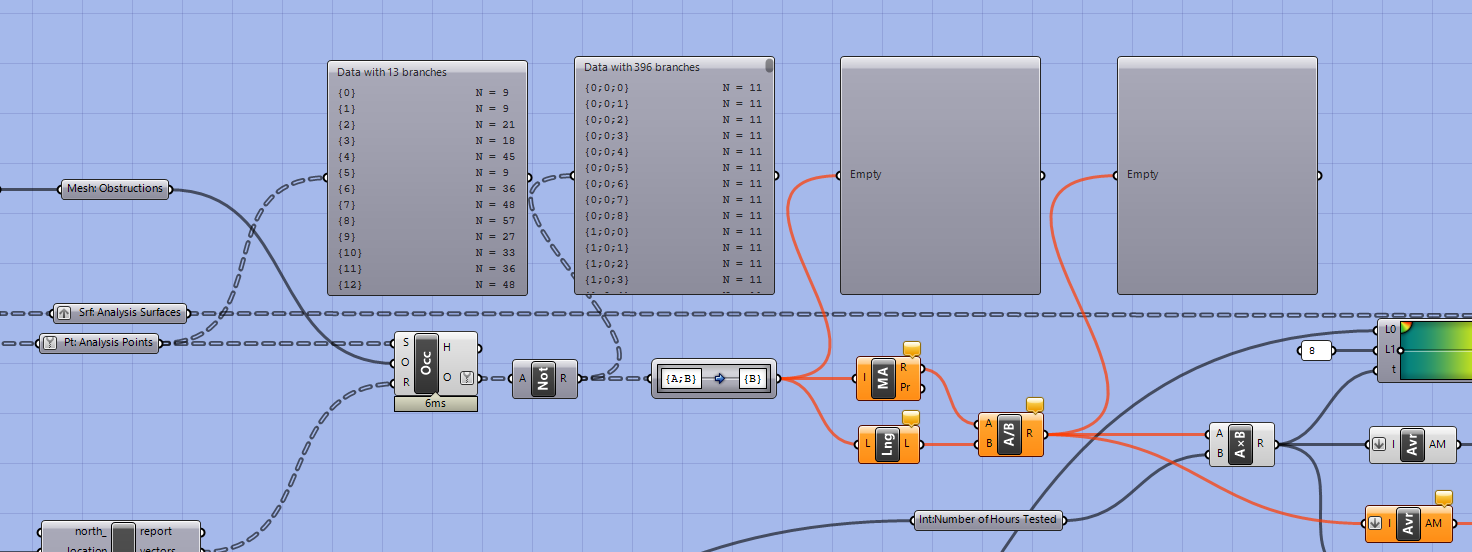
Task: Open the warning balloon above A/B component
Action: 1035,404
